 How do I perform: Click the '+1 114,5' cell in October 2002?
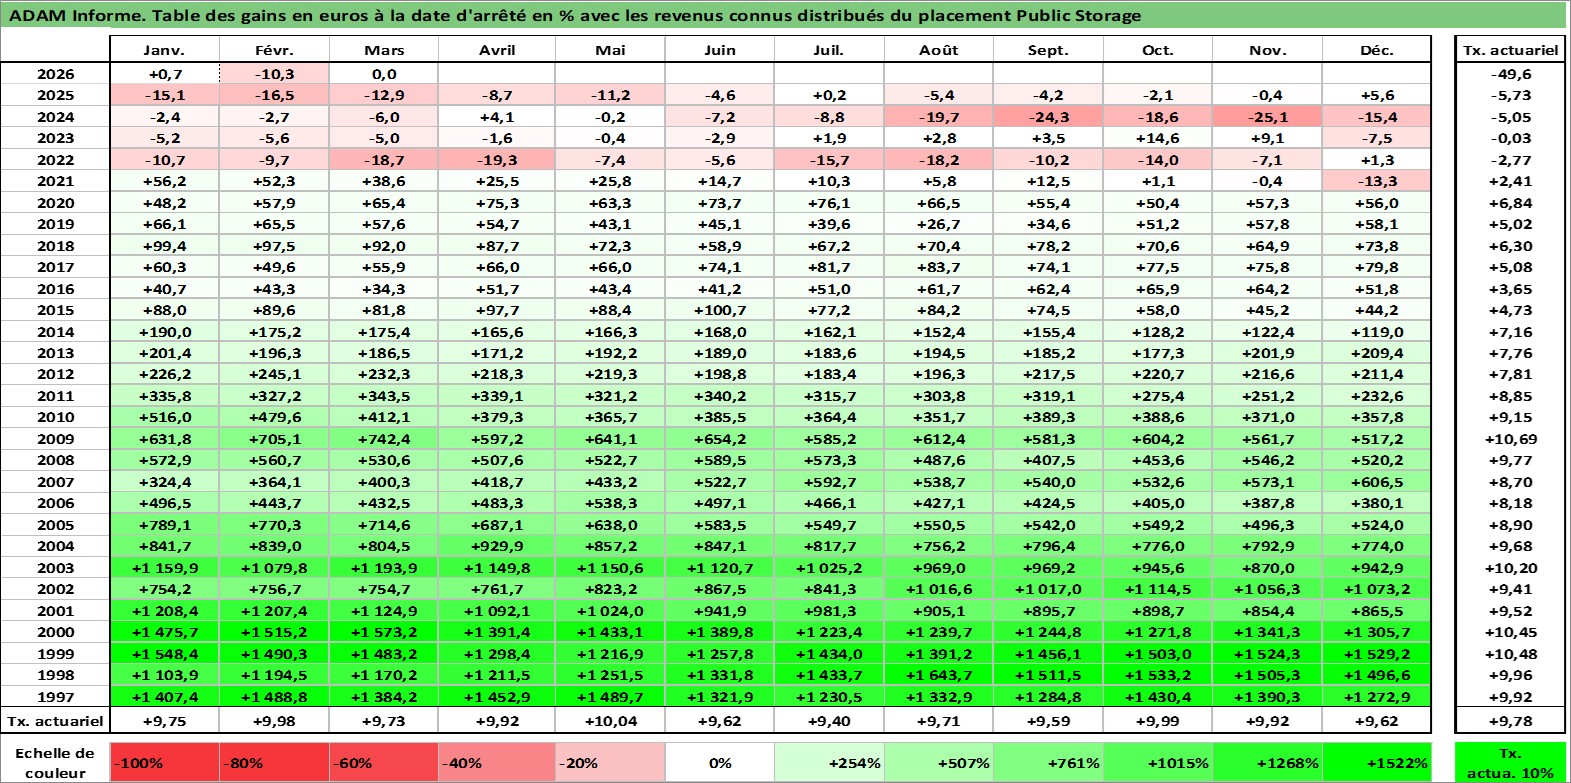pyautogui.click(x=1158, y=589)
